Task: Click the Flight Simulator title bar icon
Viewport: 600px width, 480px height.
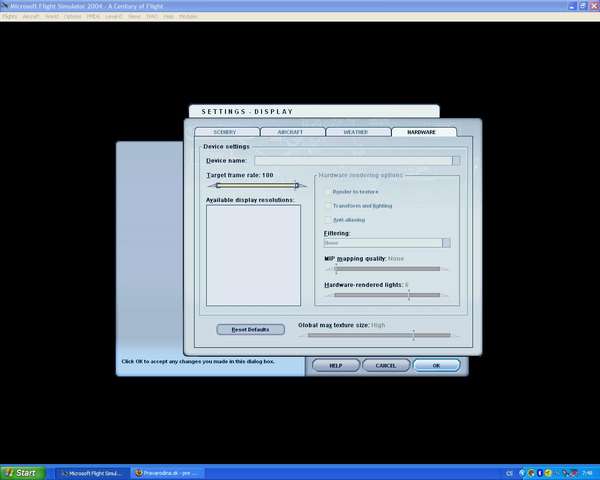Action: [x=4, y=6]
